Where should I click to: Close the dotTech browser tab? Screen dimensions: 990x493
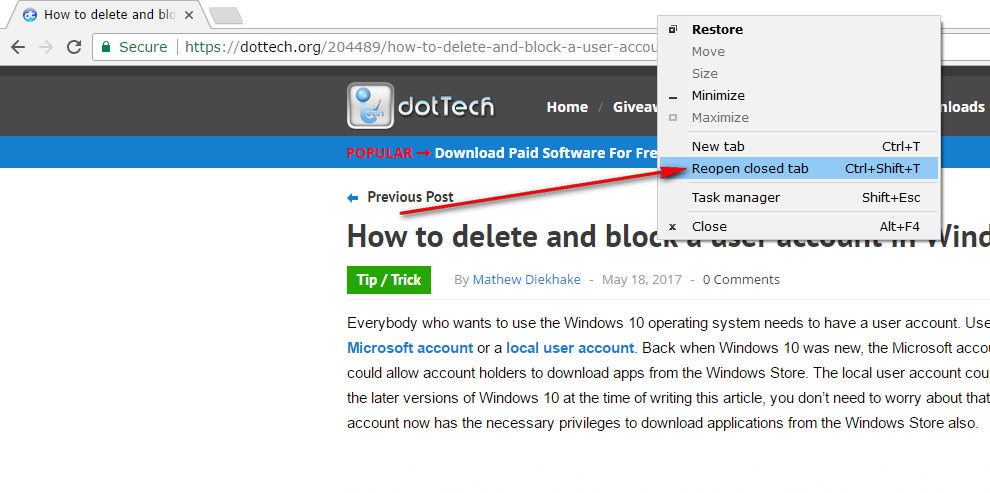[189, 15]
